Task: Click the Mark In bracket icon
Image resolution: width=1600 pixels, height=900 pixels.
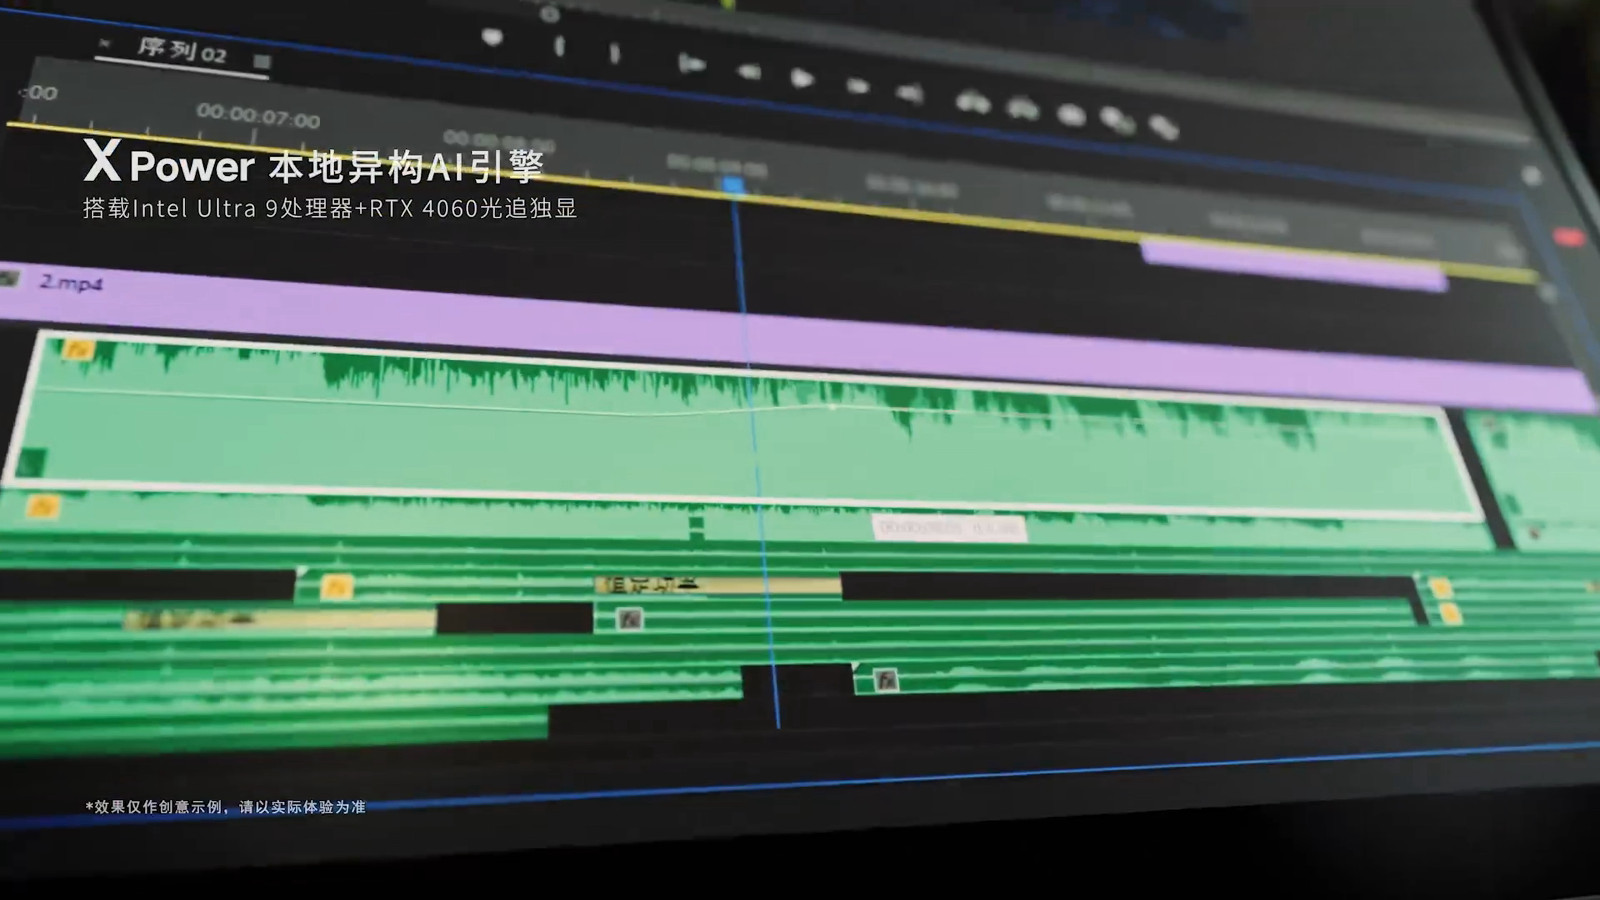Action: tap(559, 46)
